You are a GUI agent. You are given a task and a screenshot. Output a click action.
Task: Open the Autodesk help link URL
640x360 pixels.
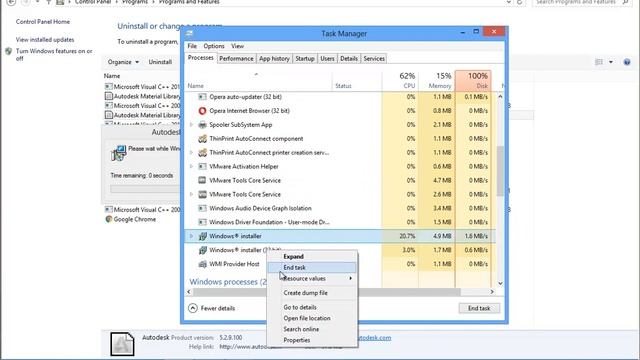249,347
